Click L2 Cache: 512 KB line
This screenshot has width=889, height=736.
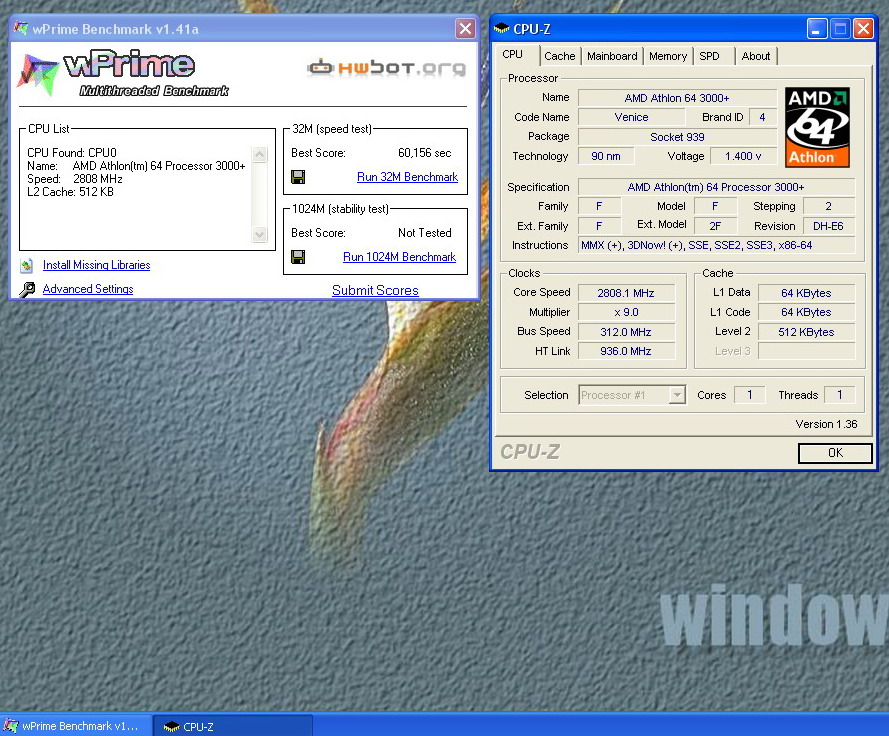point(70,192)
